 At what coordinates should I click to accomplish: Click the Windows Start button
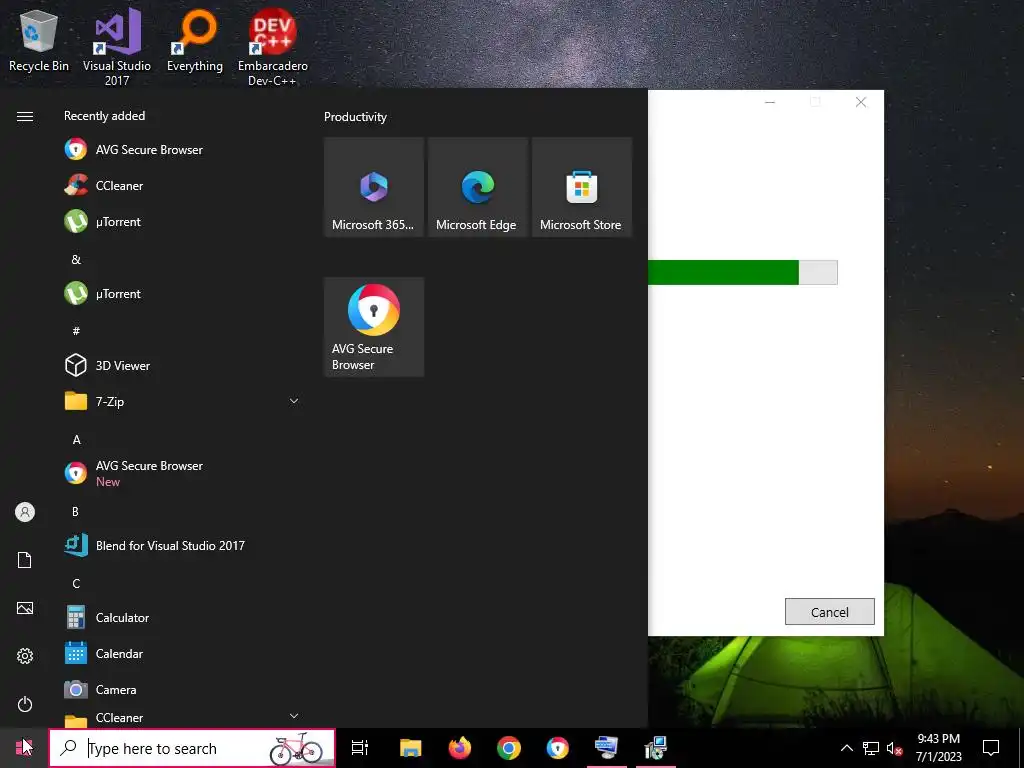coord(24,748)
